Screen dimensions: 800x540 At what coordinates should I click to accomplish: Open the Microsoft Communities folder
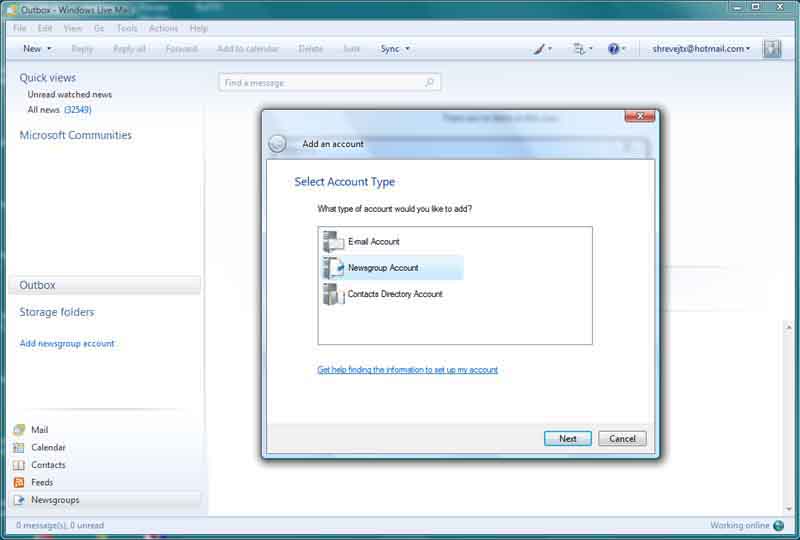pos(76,135)
